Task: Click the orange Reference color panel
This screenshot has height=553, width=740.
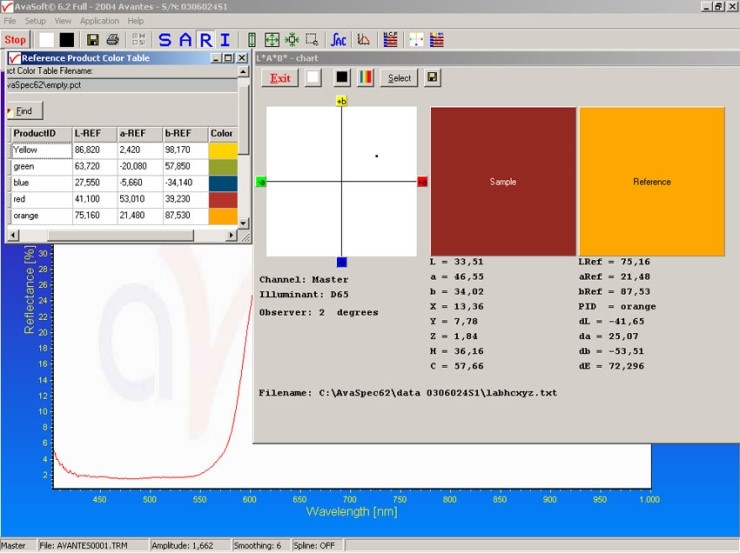Action: 652,182
